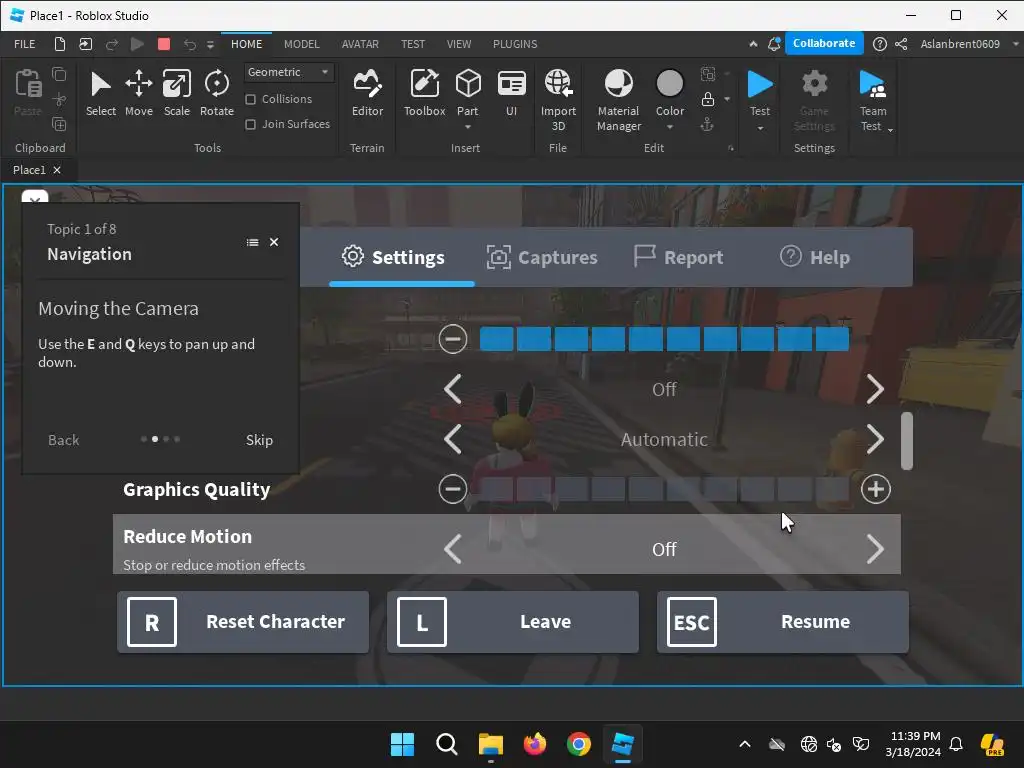
Task: Open the Toolbox panel
Action: (424, 93)
